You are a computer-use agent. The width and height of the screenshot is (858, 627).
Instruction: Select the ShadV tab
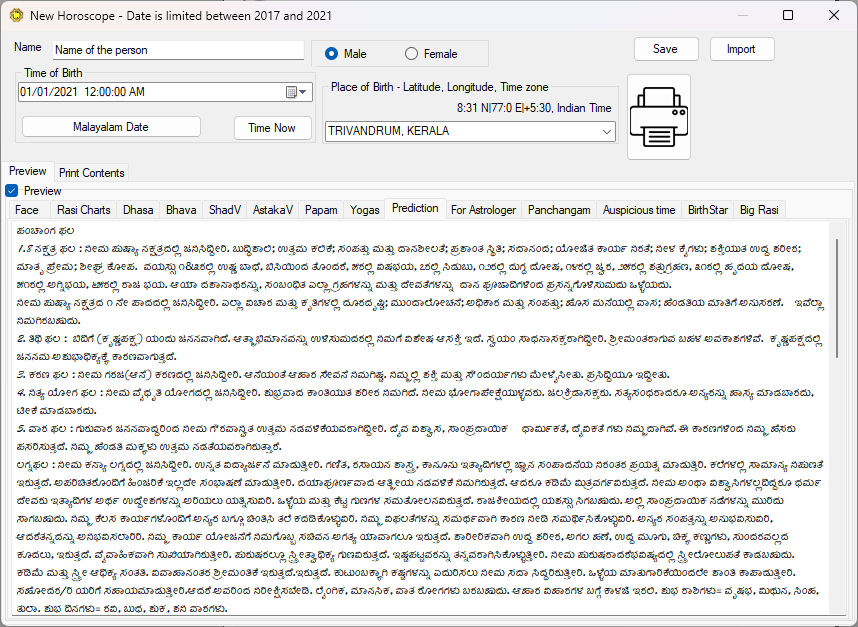click(x=225, y=210)
